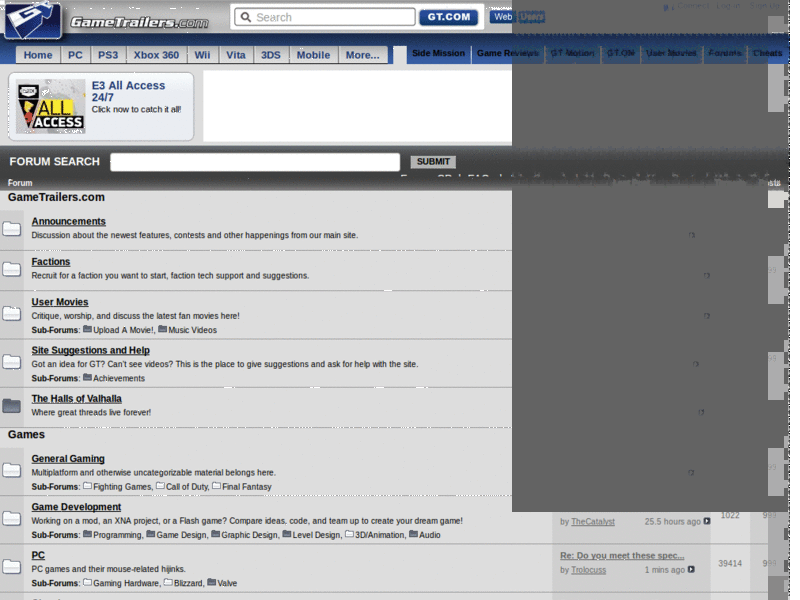This screenshot has width=800, height=600.
Task: Click the forum search SUBMIT button
Action: tap(433, 162)
